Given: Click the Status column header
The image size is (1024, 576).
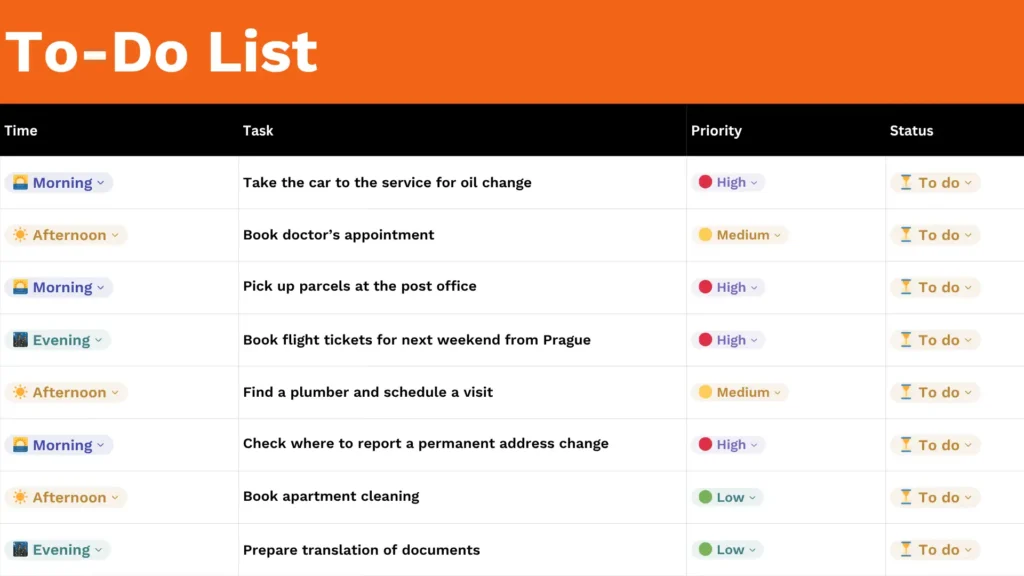Looking at the screenshot, I should click(911, 130).
